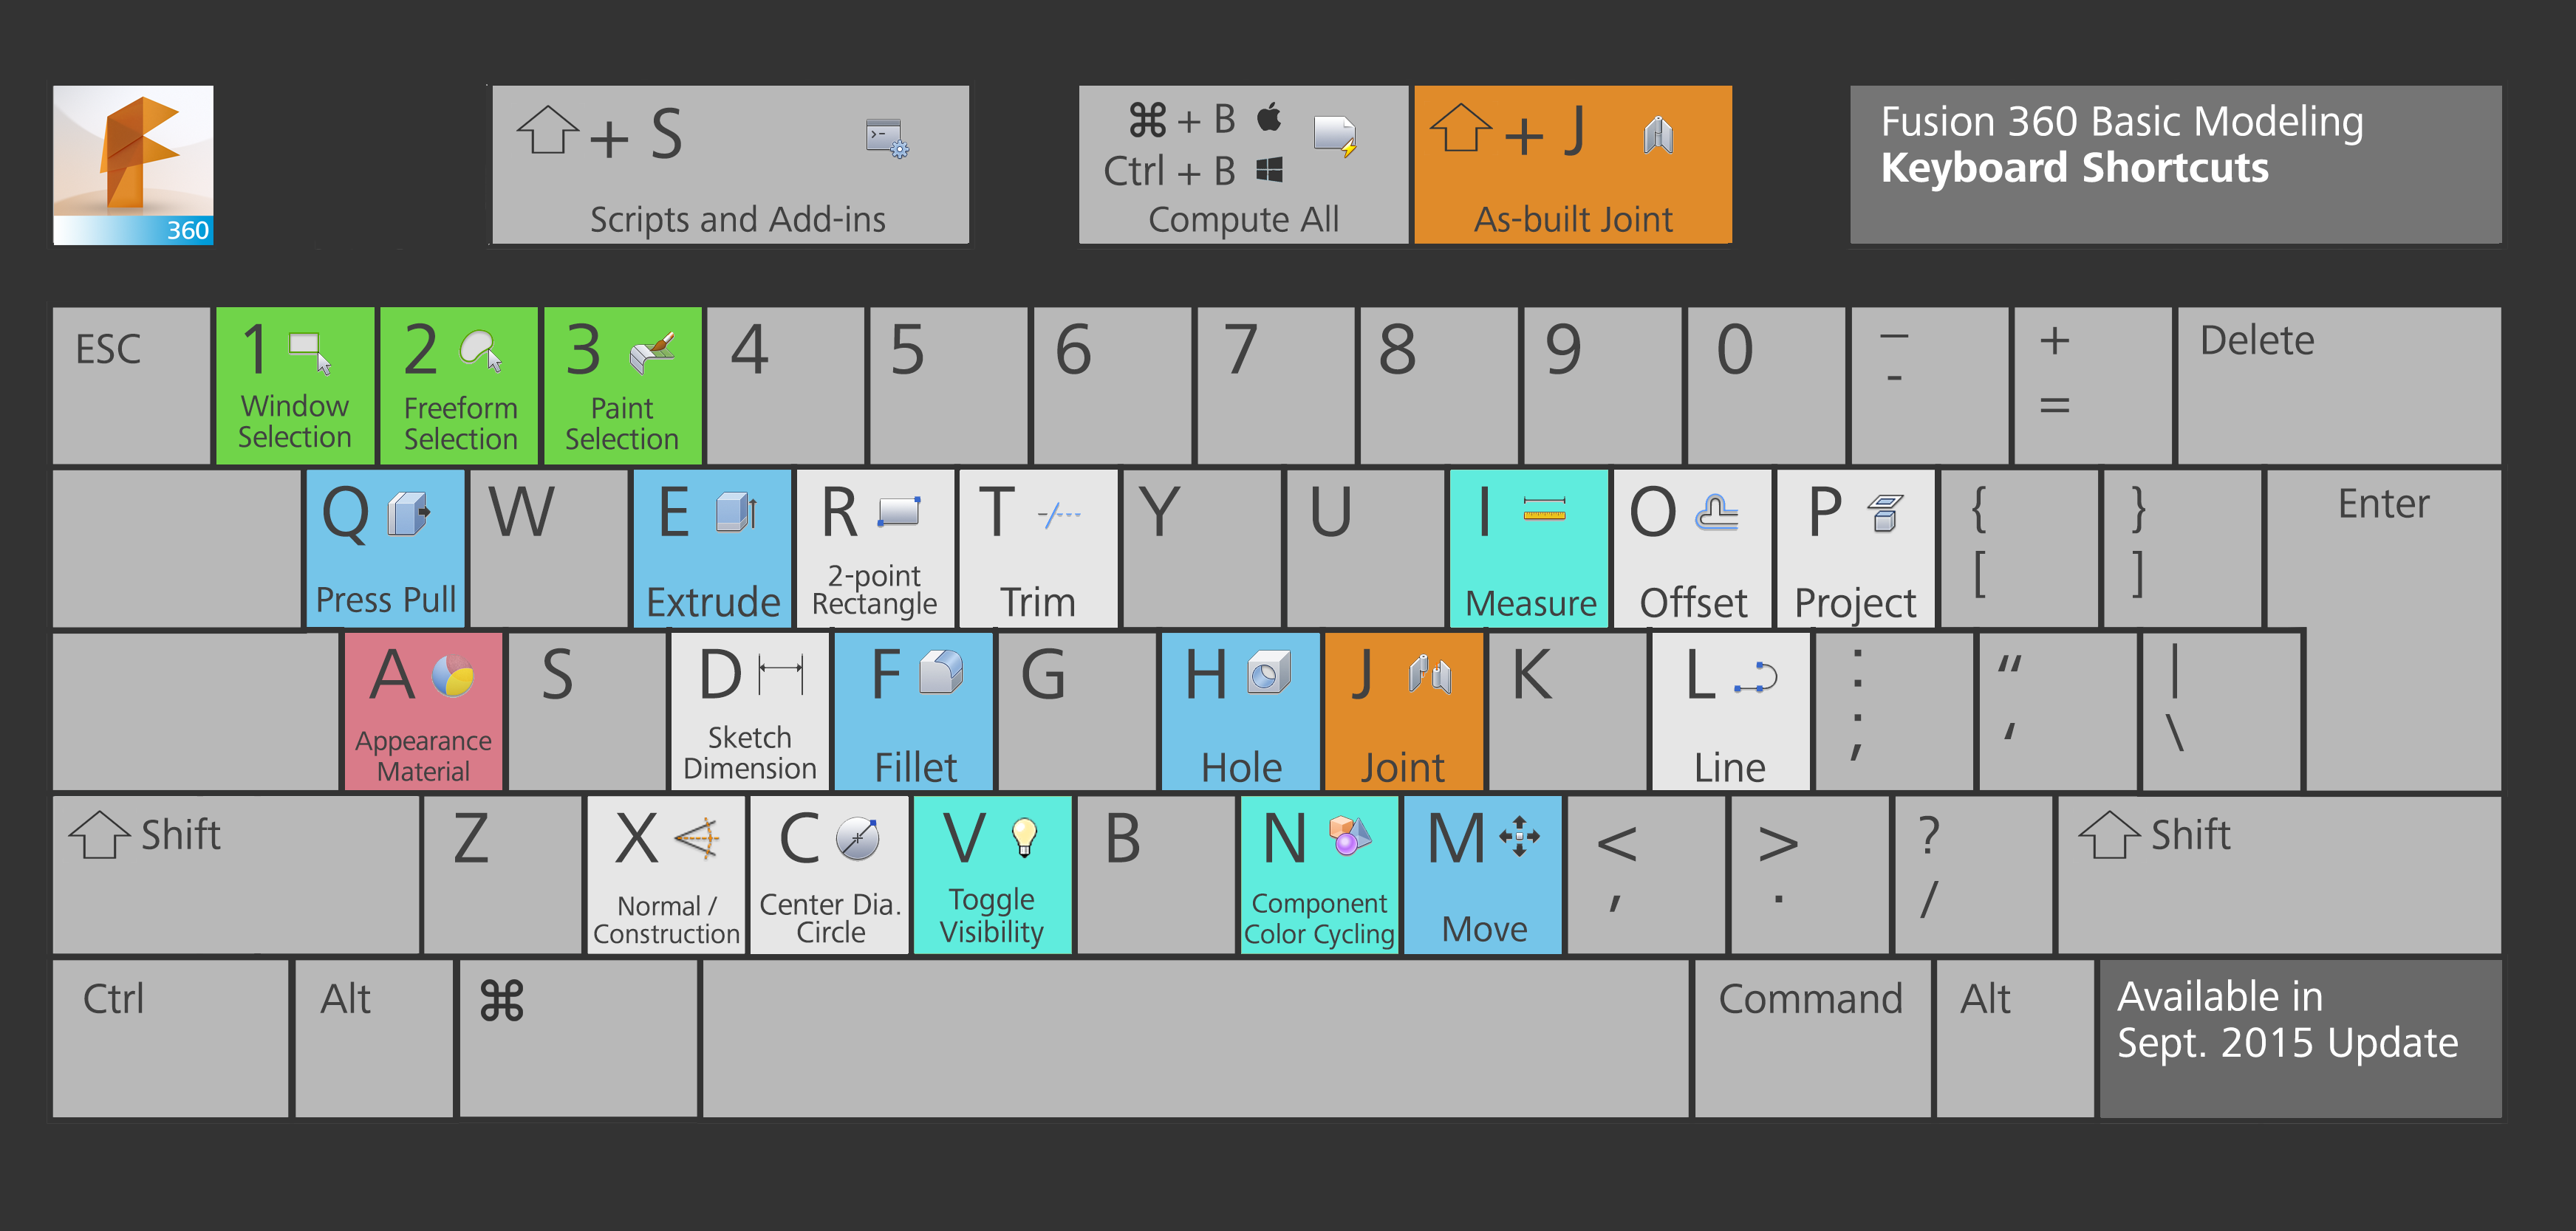Click the Fillet icon on the F key

941,672
